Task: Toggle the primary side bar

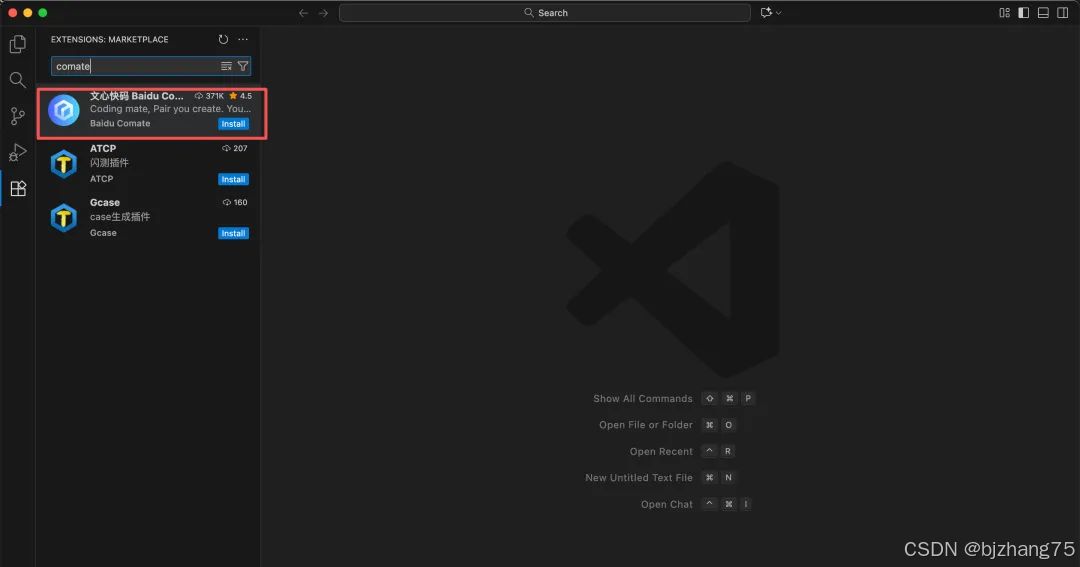Action: tap(1024, 12)
